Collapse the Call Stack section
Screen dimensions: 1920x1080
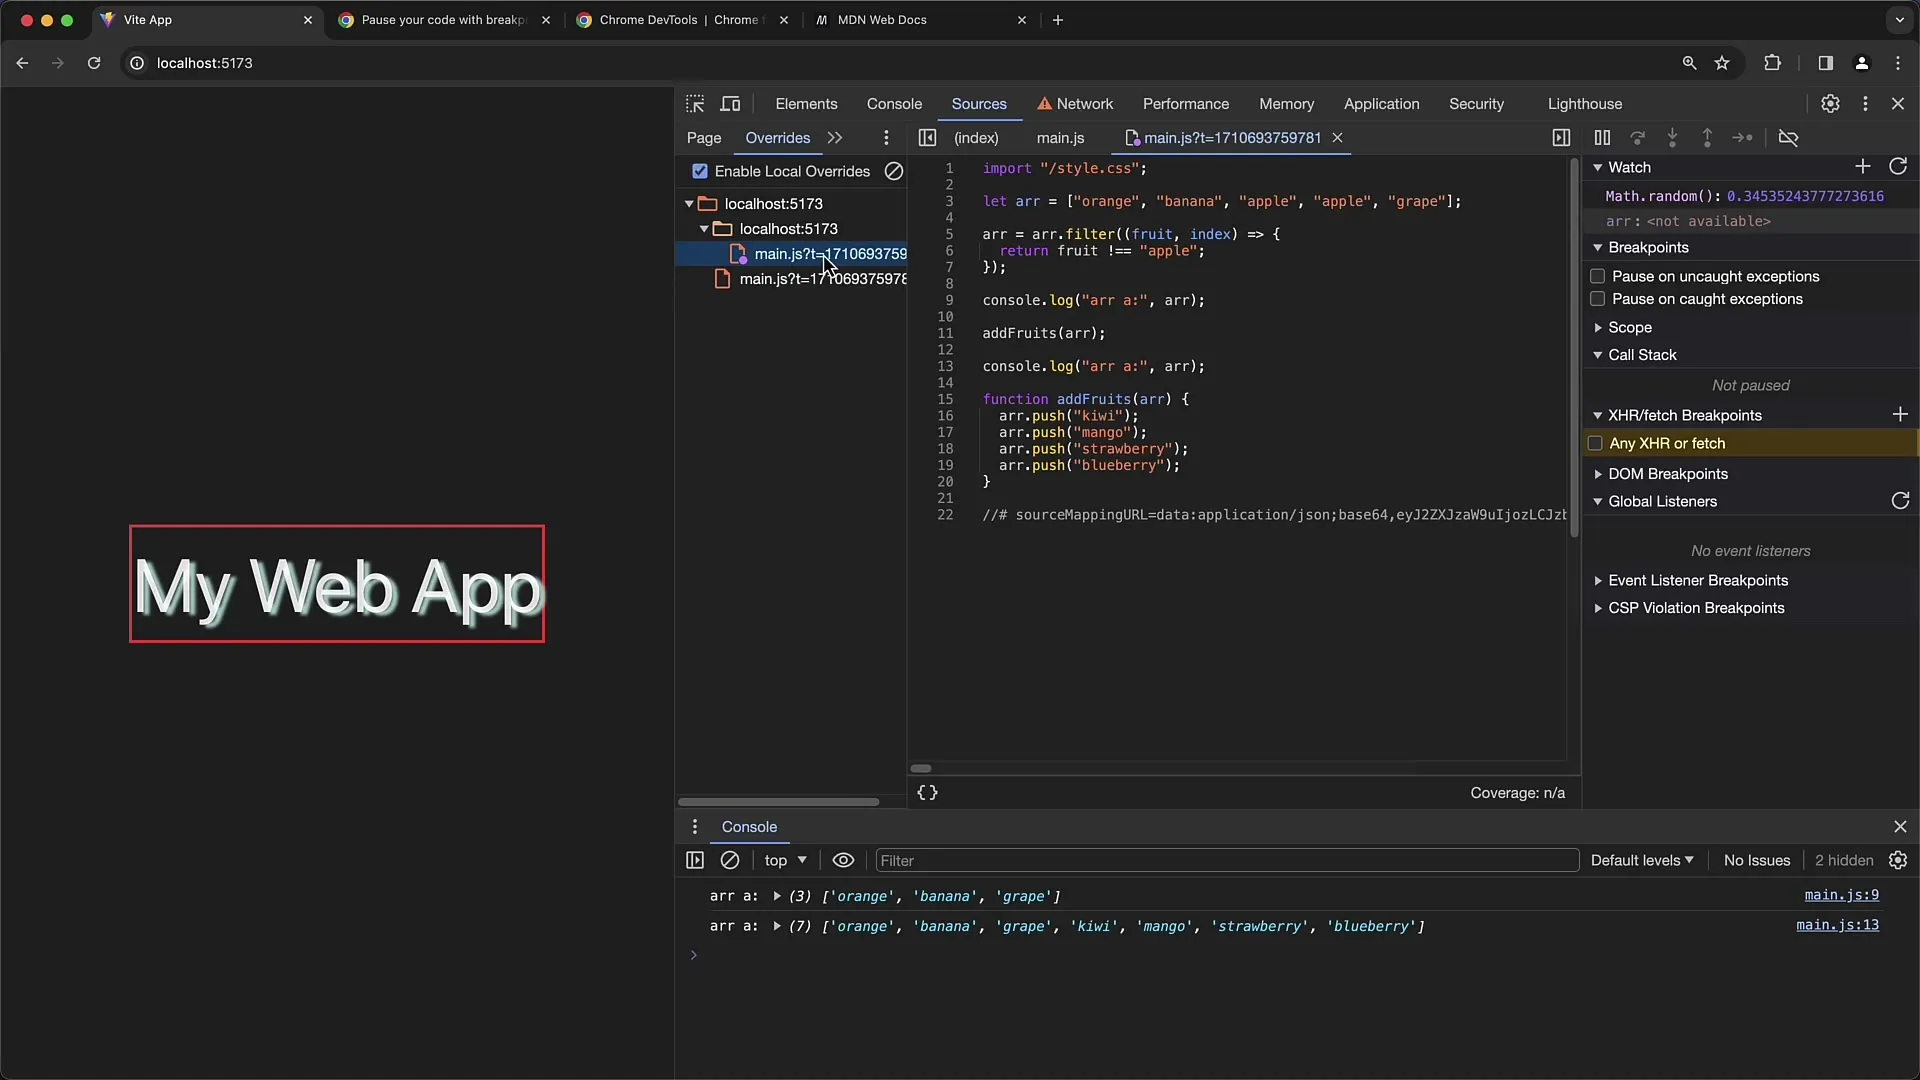[x=1598, y=355]
